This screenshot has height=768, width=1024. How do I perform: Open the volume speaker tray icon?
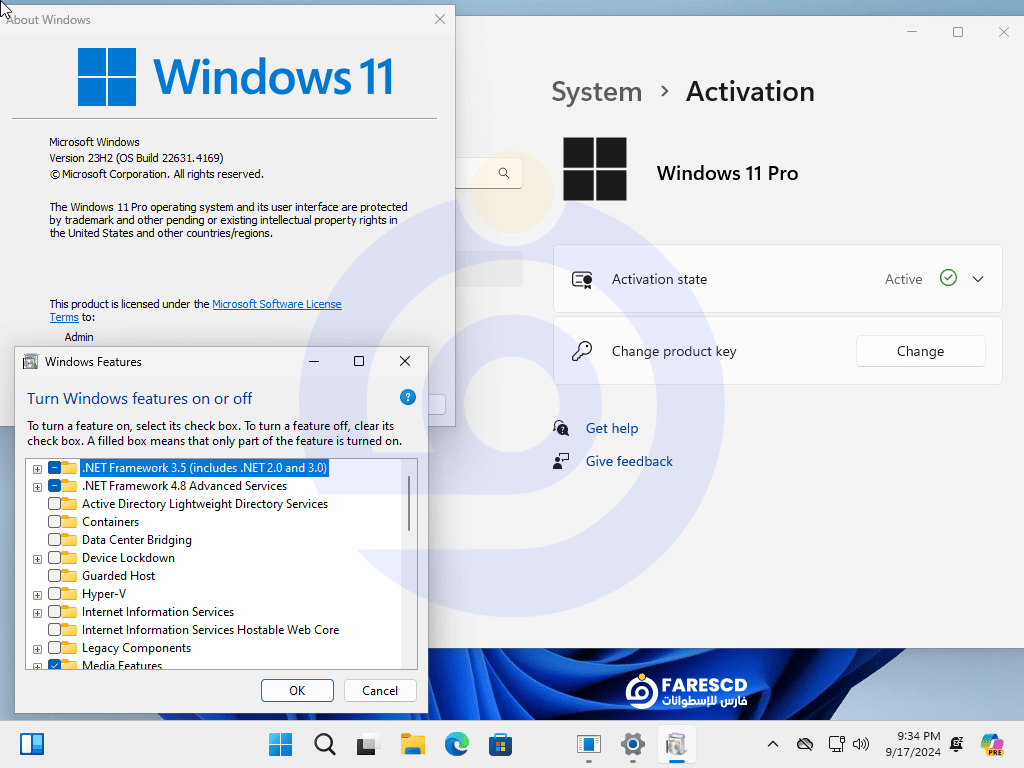pyautogui.click(x=861, y=744)
